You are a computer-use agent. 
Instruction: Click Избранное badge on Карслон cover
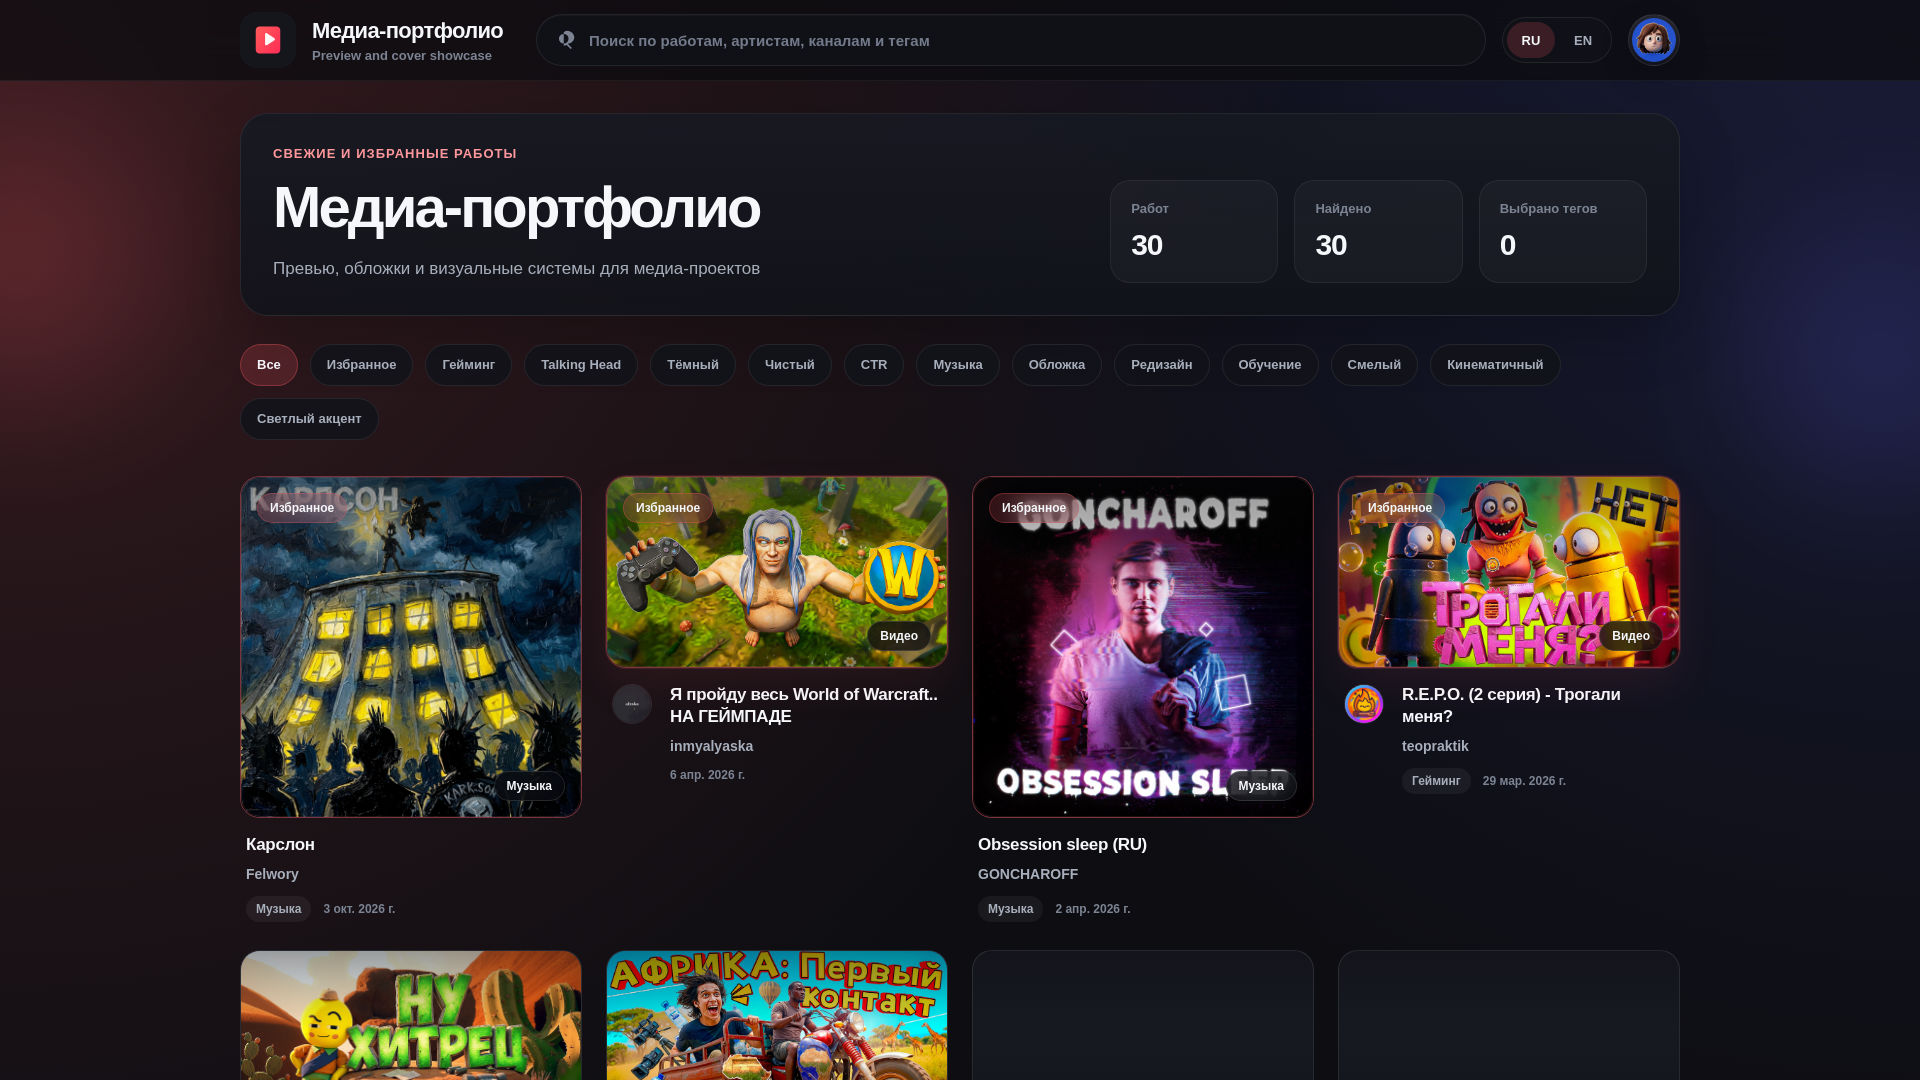(302, 508)
